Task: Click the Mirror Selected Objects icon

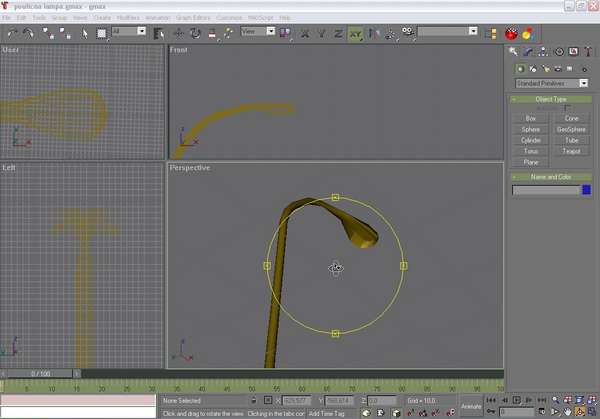Action: 374,33
